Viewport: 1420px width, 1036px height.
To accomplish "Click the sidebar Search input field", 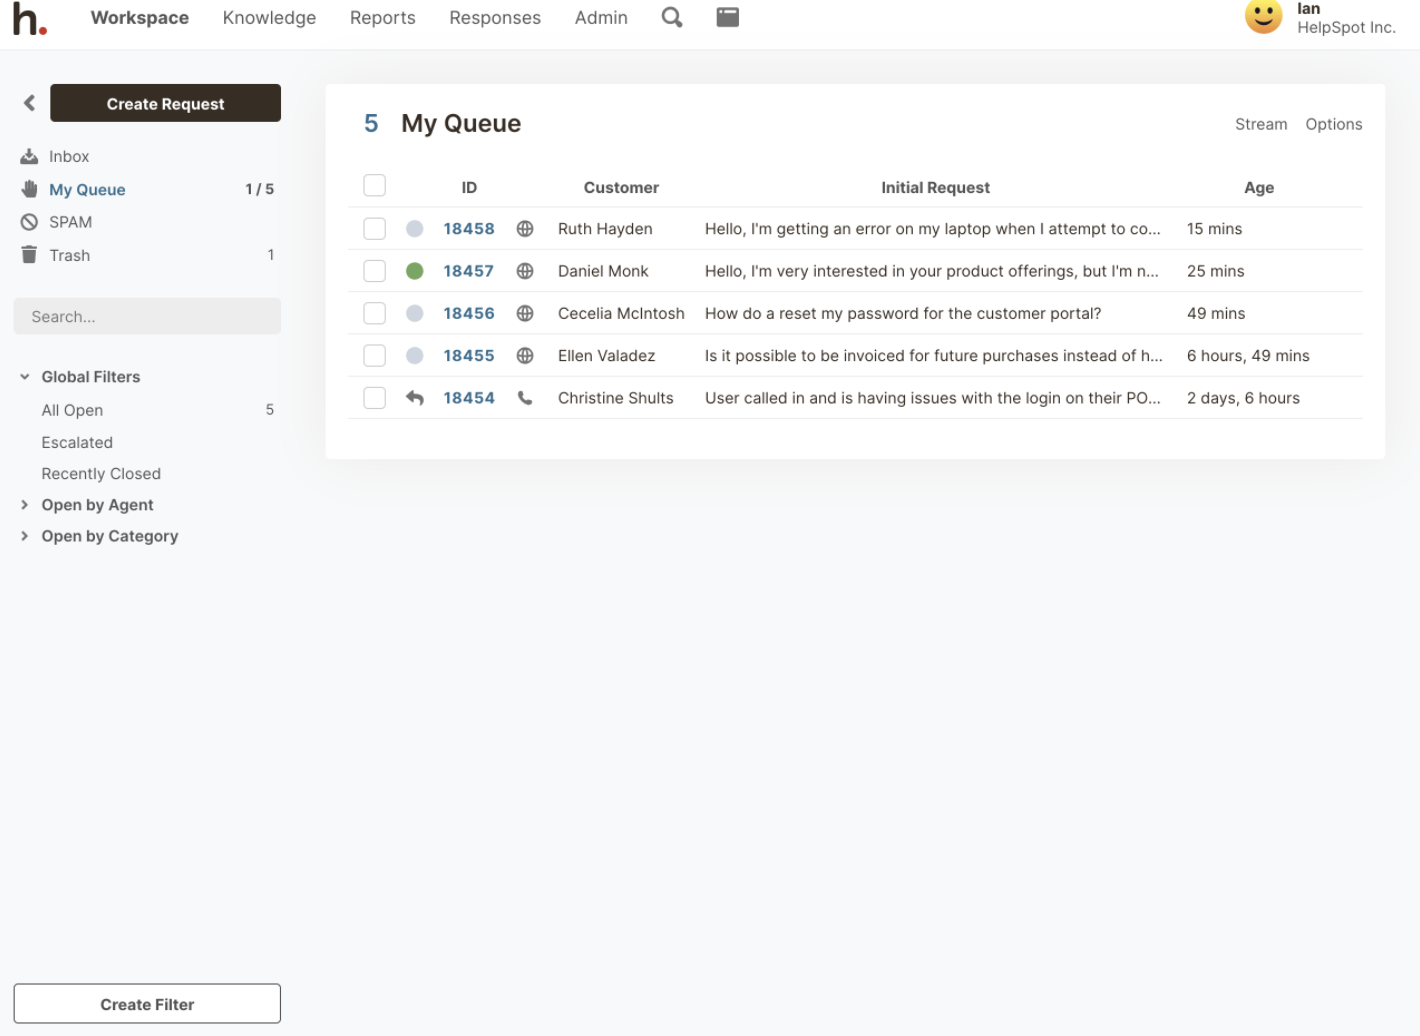I will coord(147,317).
